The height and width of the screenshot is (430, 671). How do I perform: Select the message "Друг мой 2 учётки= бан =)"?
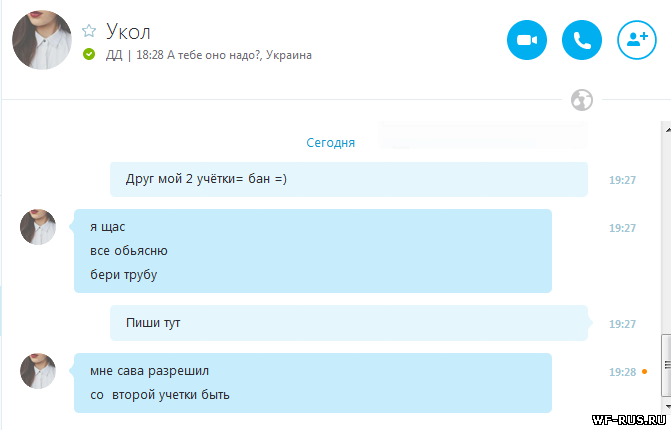206,180
